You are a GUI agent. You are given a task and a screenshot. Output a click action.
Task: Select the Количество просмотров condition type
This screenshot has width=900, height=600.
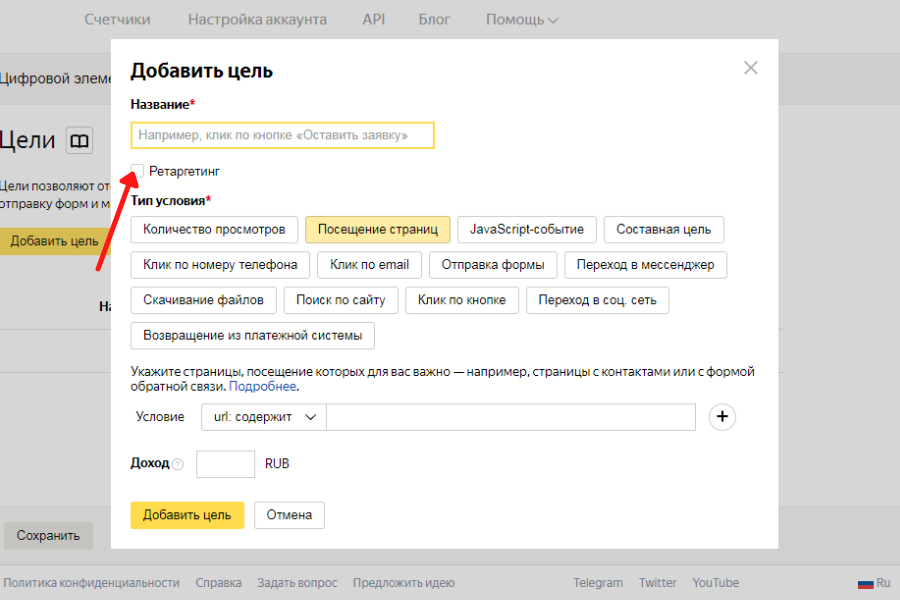tap(214, 229)
